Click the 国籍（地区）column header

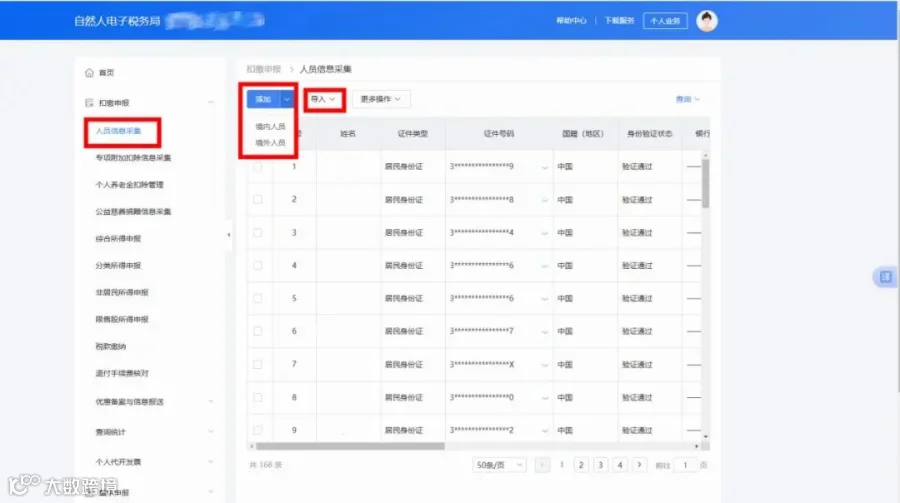click(x=583, y=134)
